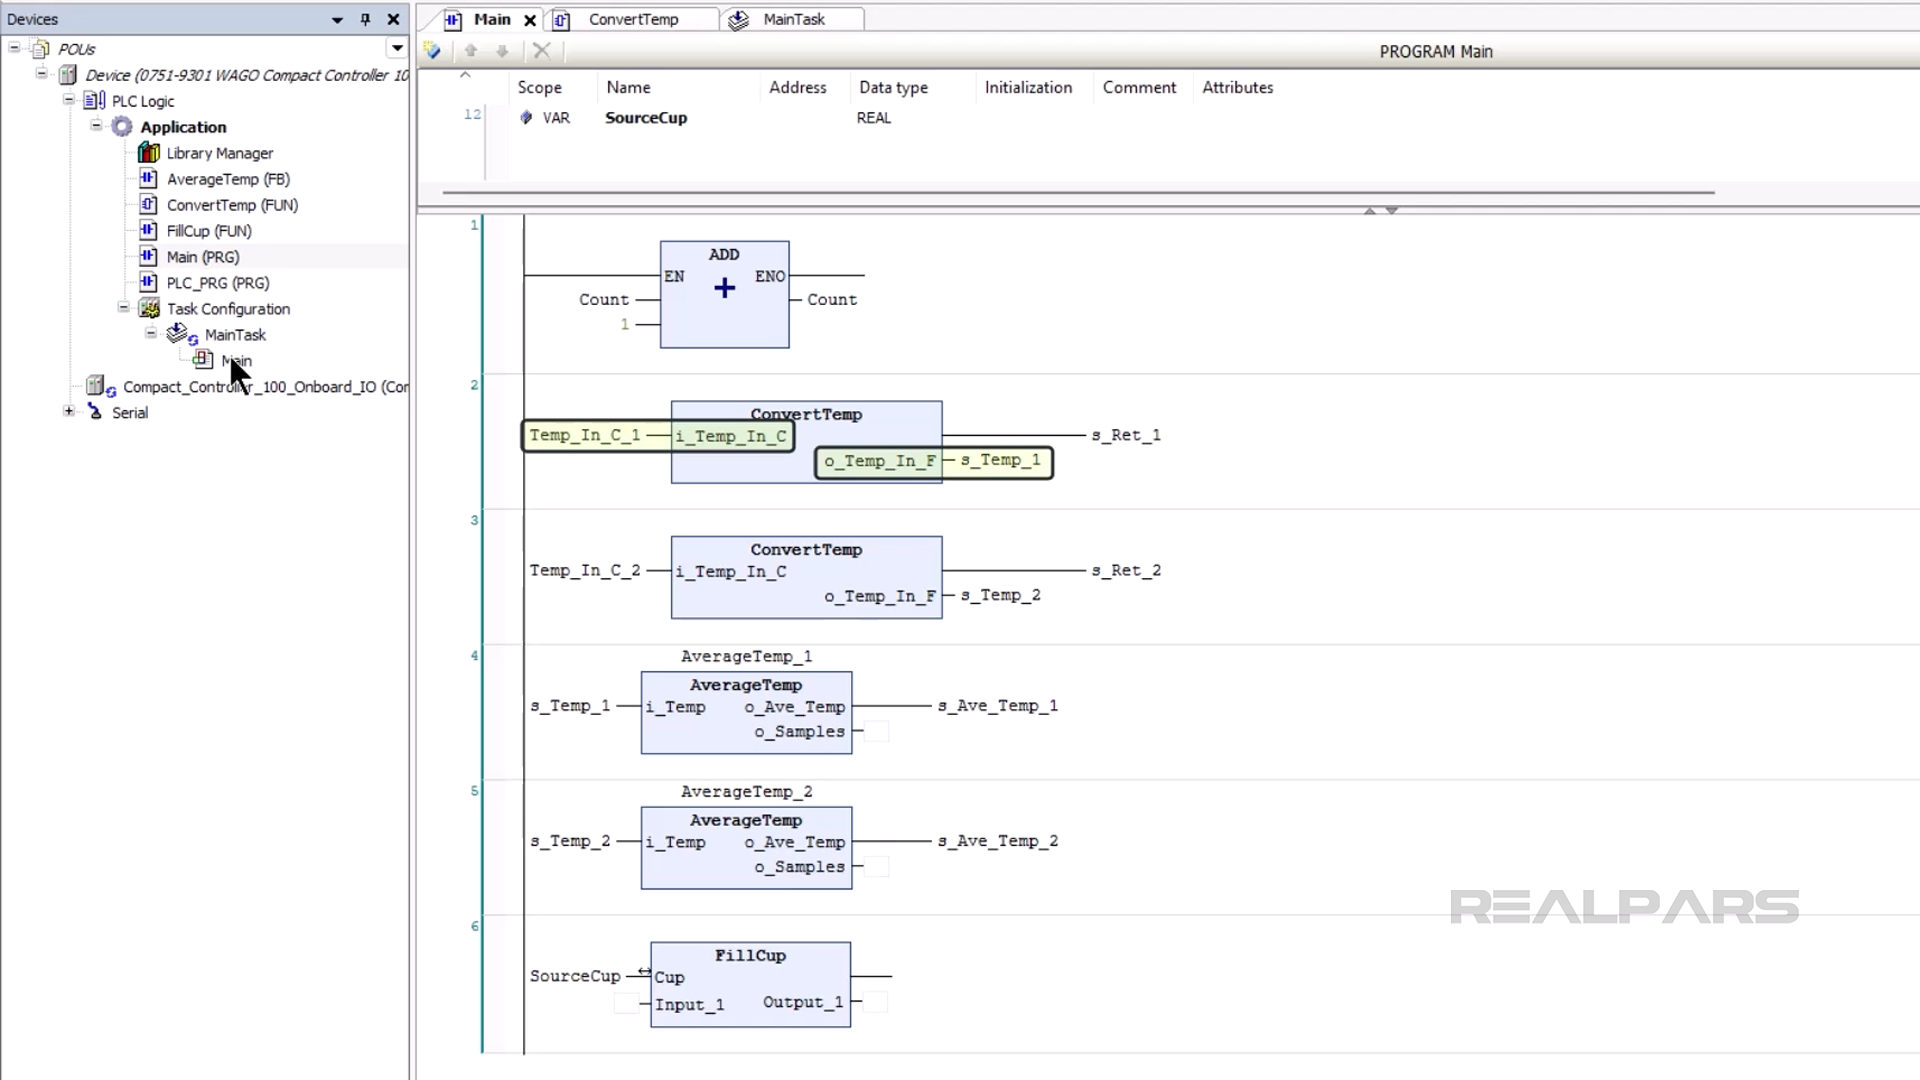This screenshot has height=1080, width=1920.
Task: Open the POUs view dropdown
Action: (397, 48)
